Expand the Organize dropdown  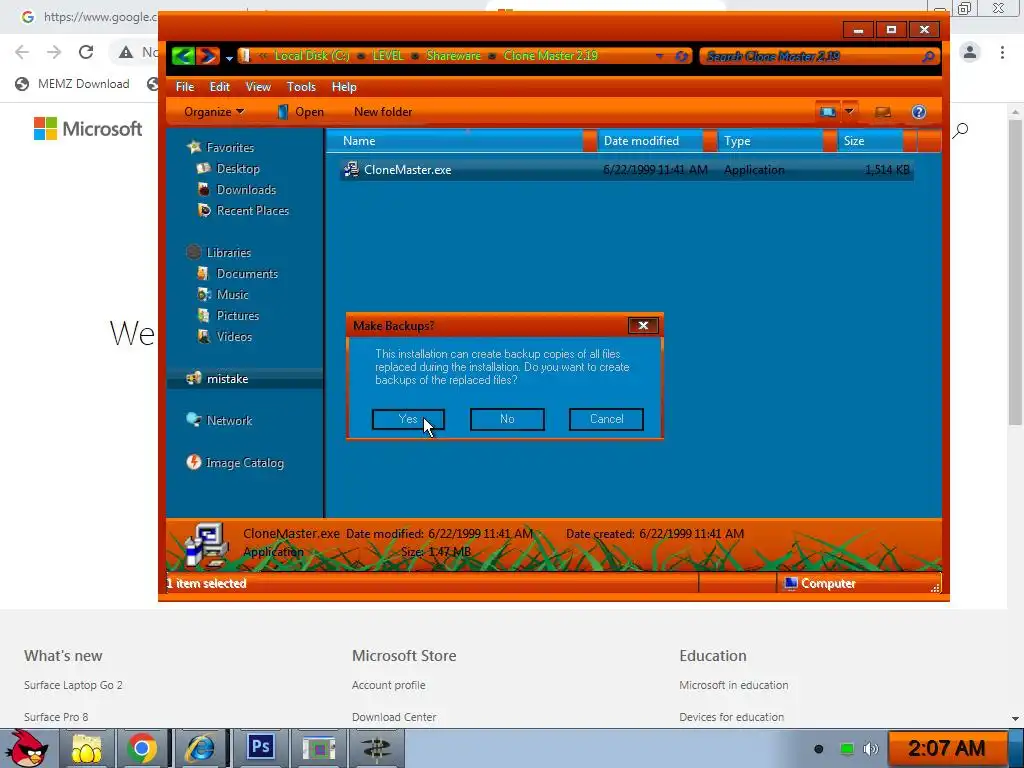point(214,112)
